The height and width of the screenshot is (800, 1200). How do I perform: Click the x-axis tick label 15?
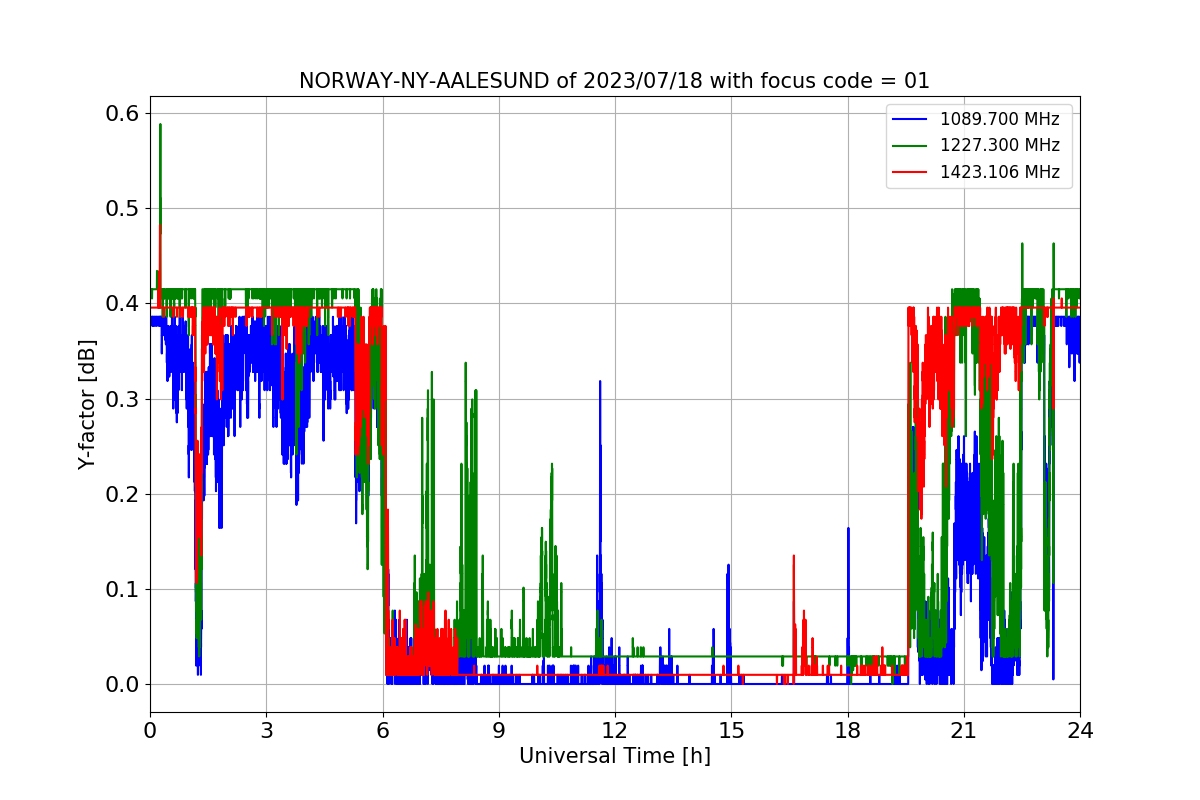click(731, 729)
